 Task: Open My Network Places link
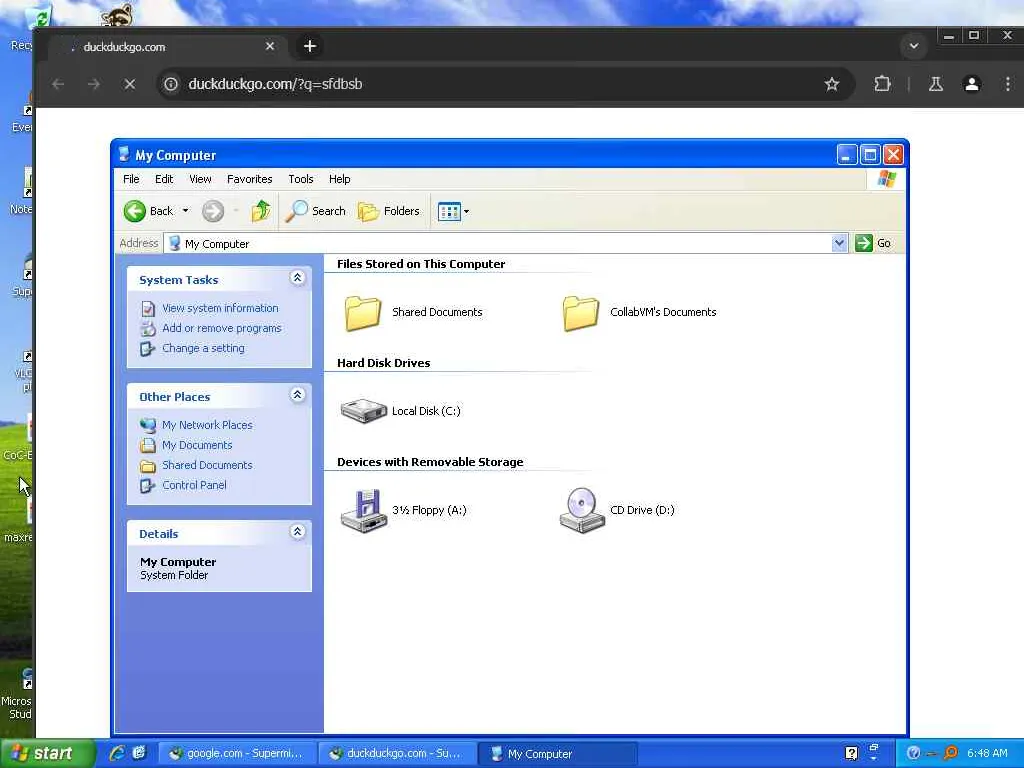click(x=207, y=425)
